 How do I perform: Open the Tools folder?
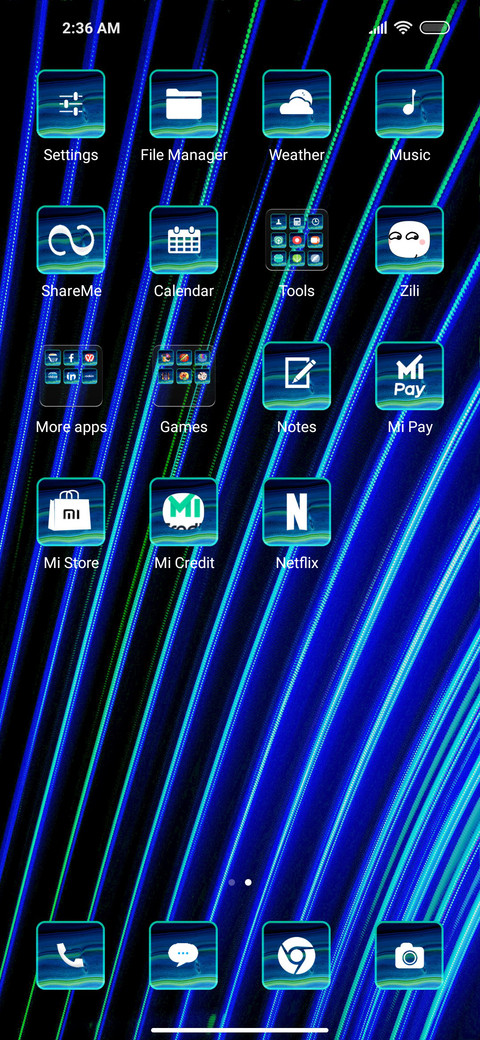(x=296, y=240)
